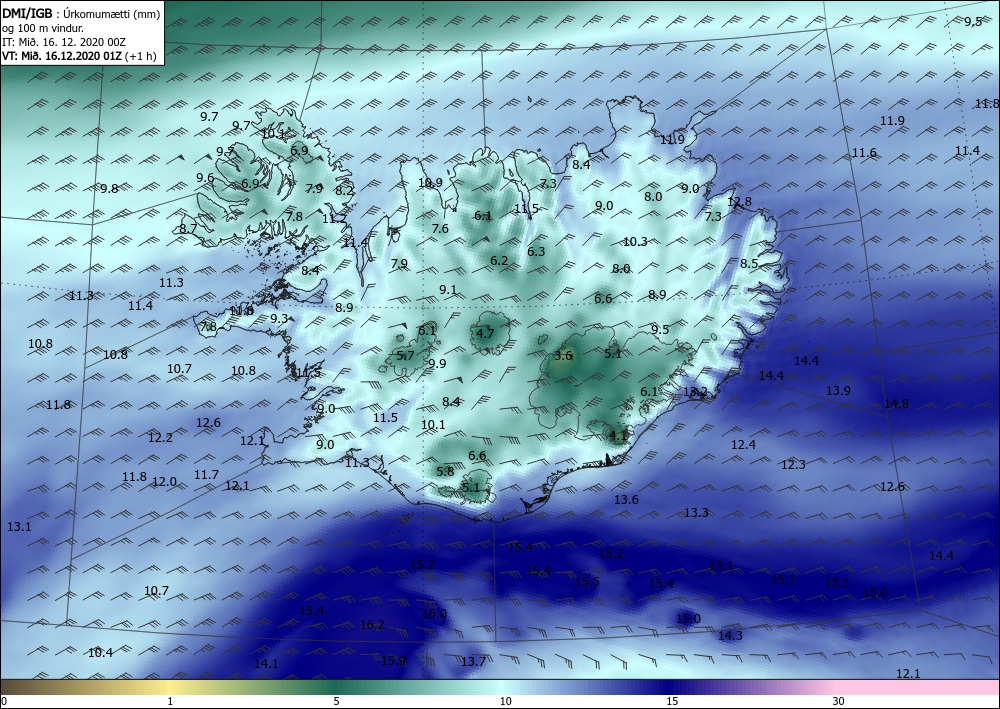
Task: Click the 14.3 value near the bottom
Action: pyautogui.click(x=730, y=636)
